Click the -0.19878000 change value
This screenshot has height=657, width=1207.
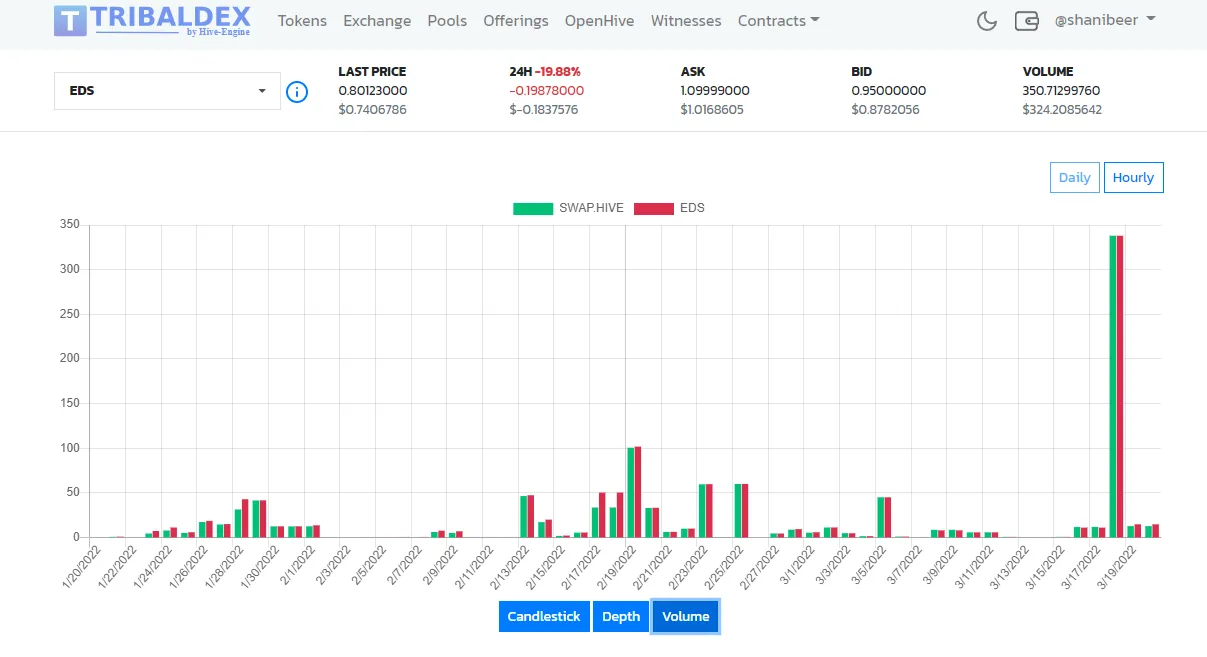[x=547, y=90]
